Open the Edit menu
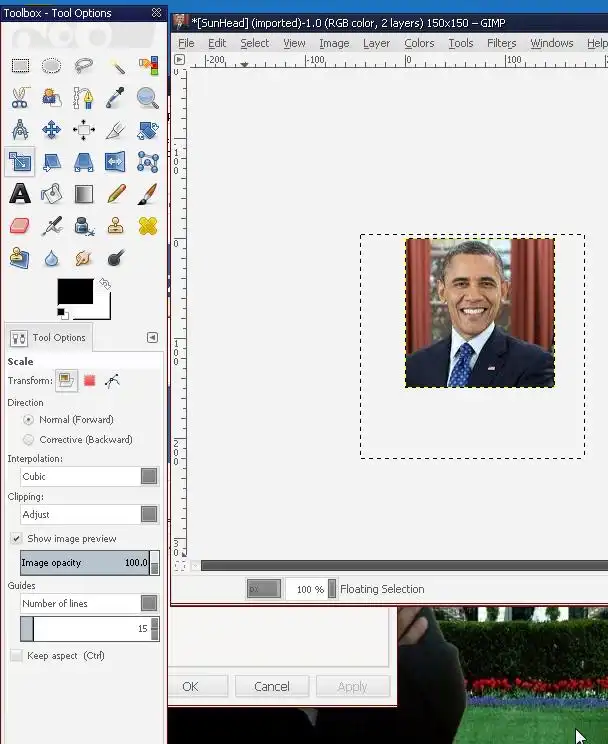The width and height of the screenshot is (608, 744). [x=217, y=43]
